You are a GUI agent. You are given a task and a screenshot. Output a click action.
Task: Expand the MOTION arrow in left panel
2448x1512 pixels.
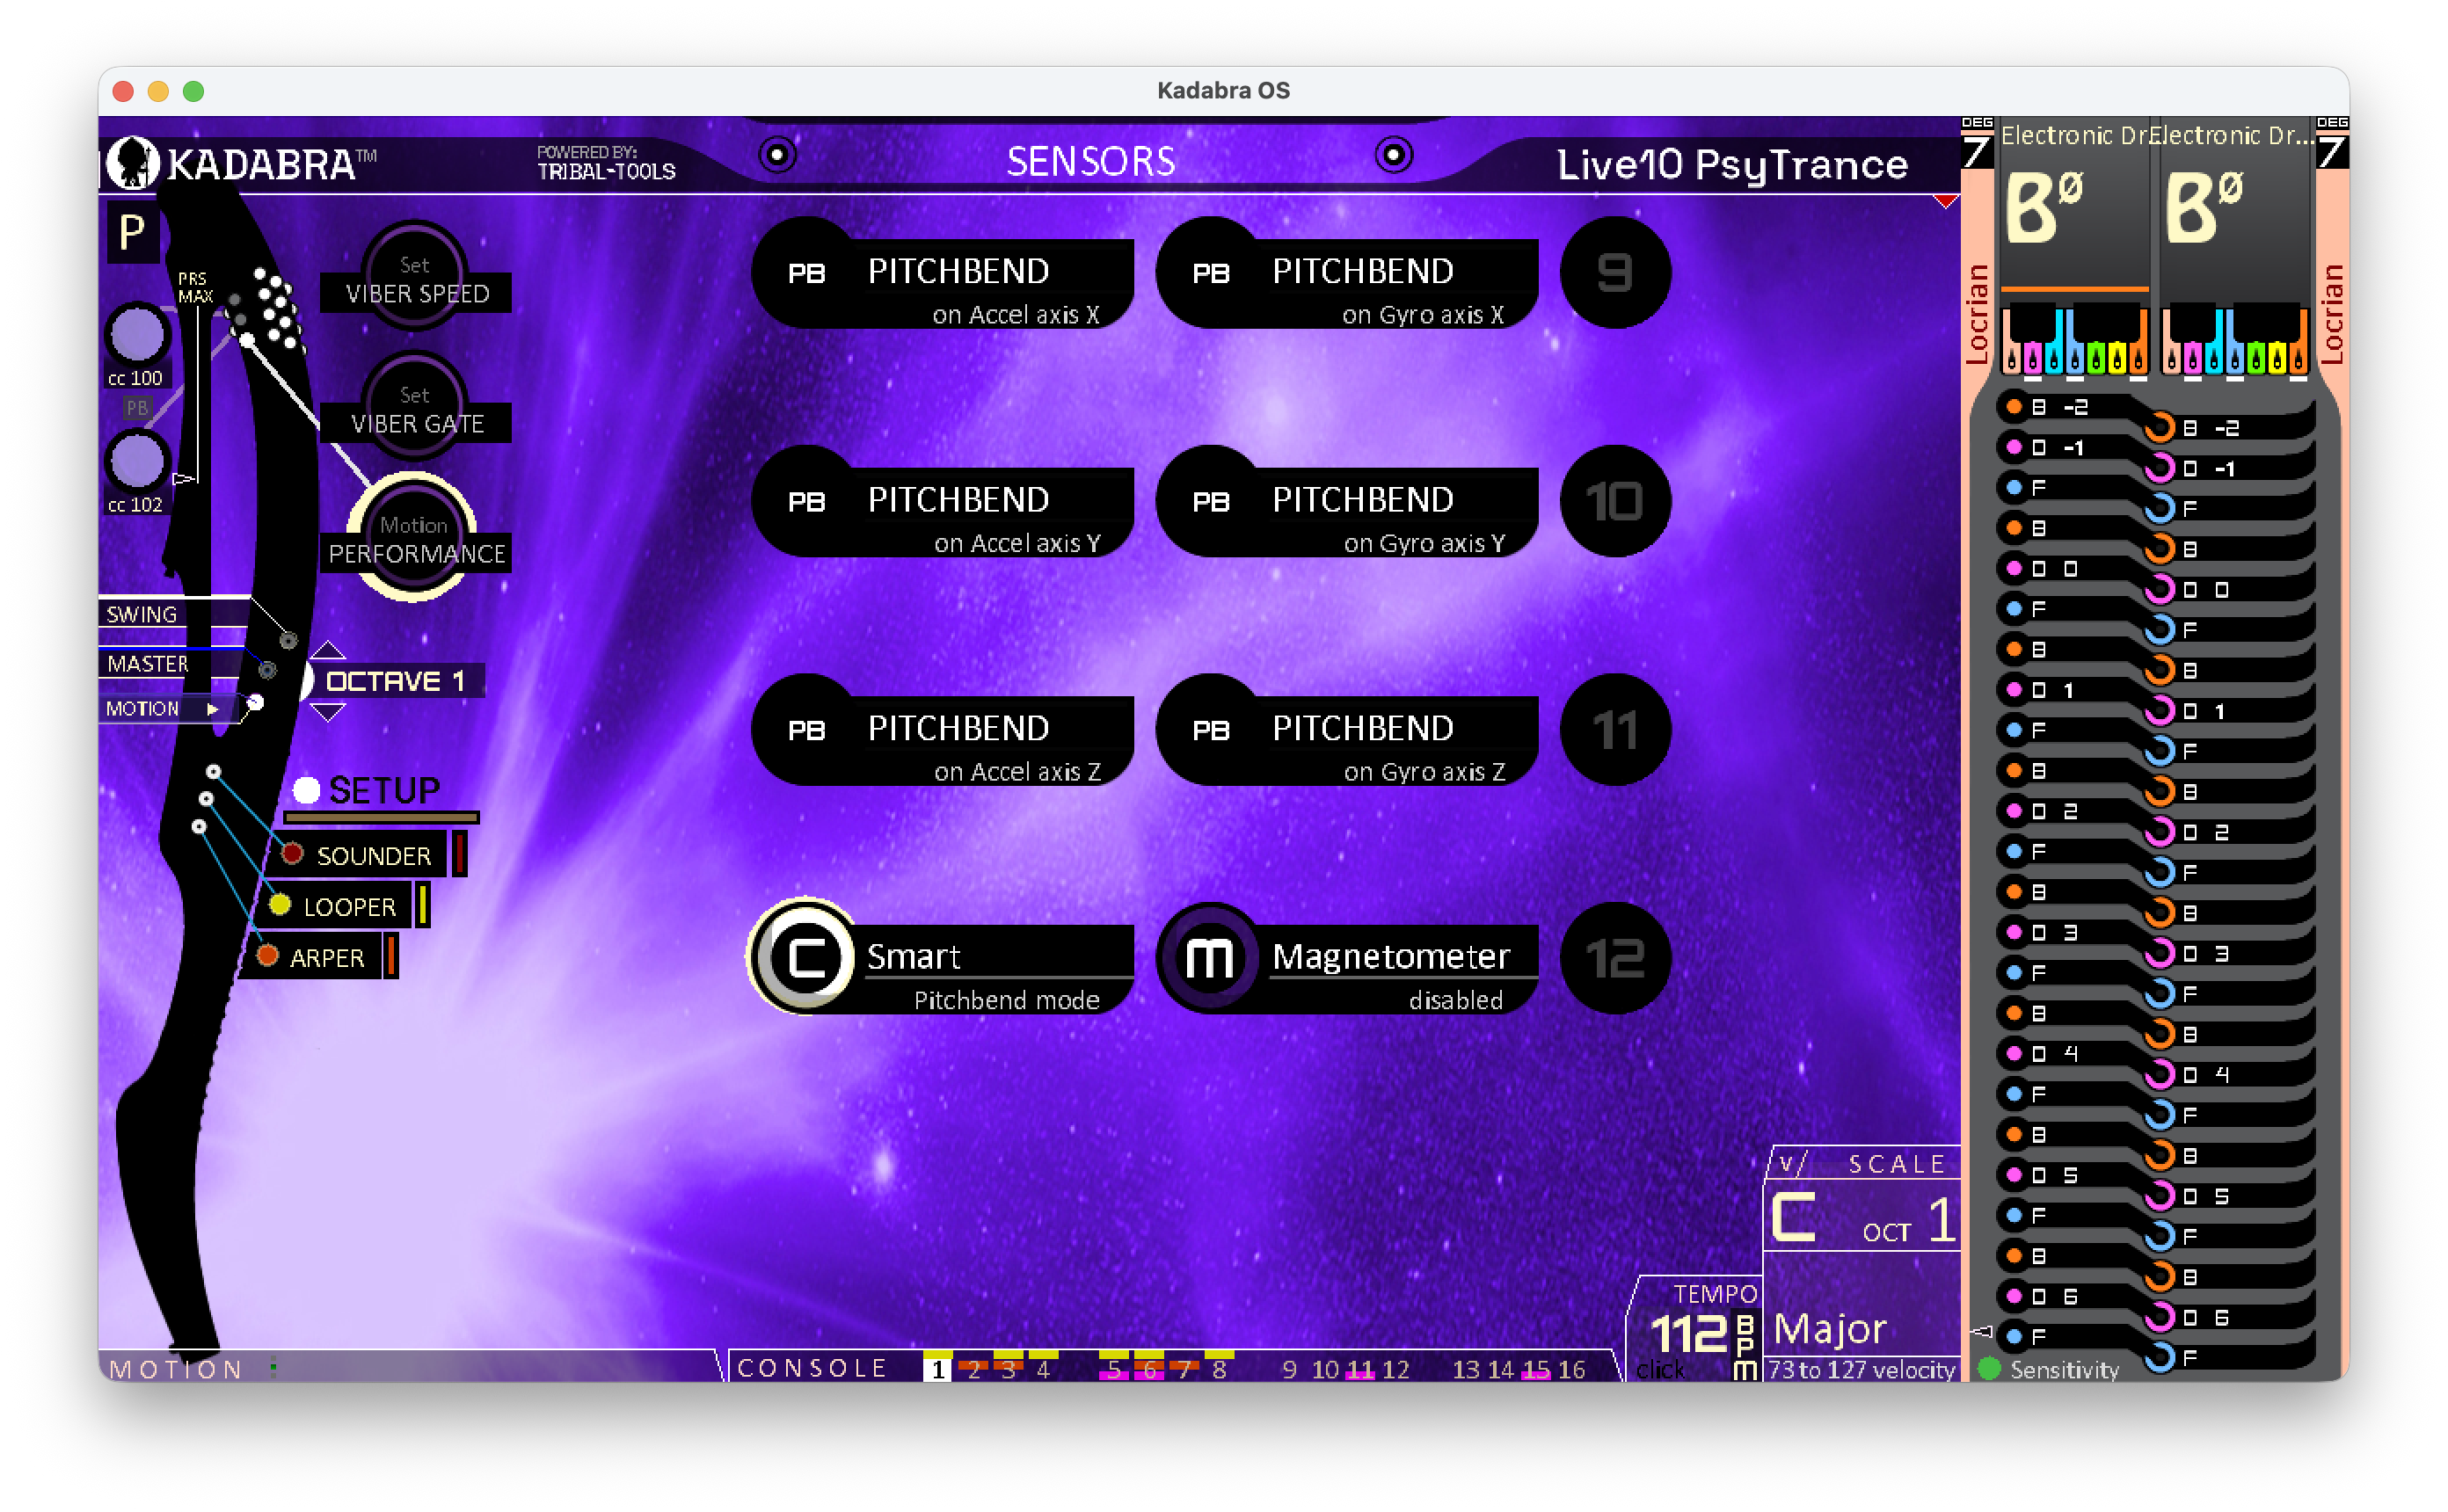pyautogui.click(x=212, y=709)
